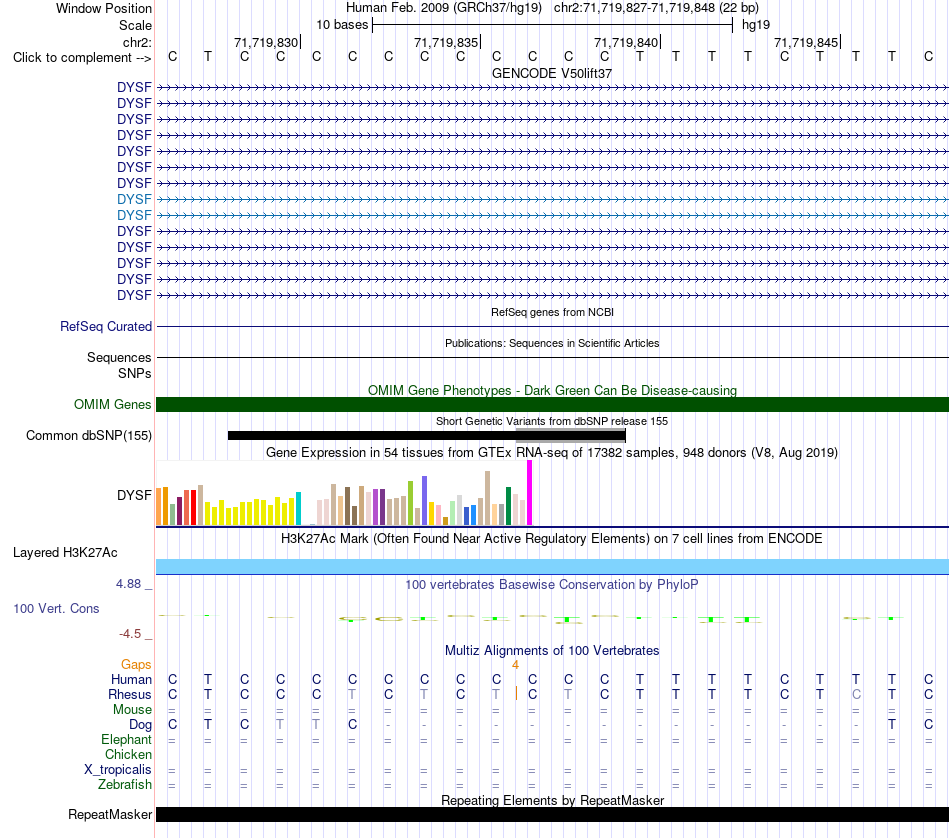The width and height of the screenshot is (950, 838).
Task: Open 'Short Genetic Variants from dbSNP release 155'
Action: click(552, 421)
